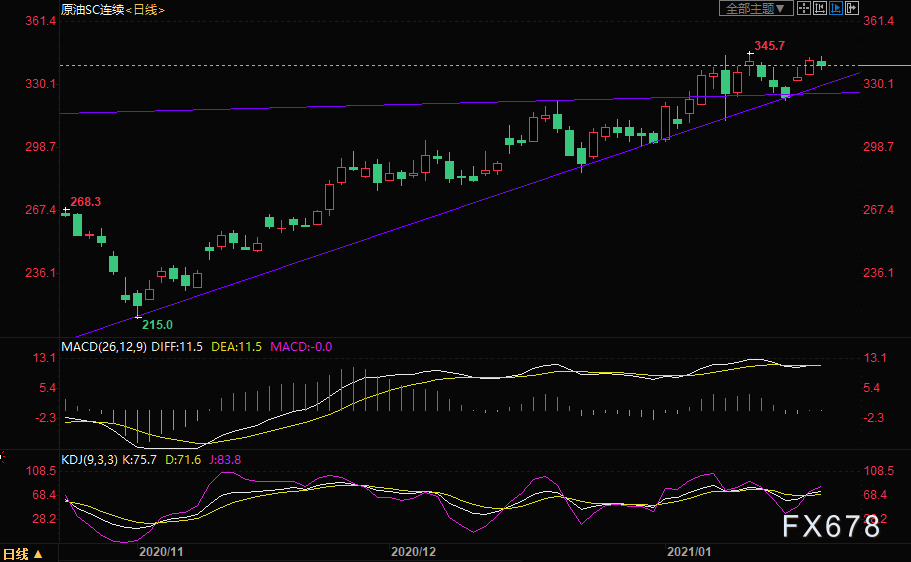
Task: Expand the 日线 period selector at bottom
Action: 23,554
